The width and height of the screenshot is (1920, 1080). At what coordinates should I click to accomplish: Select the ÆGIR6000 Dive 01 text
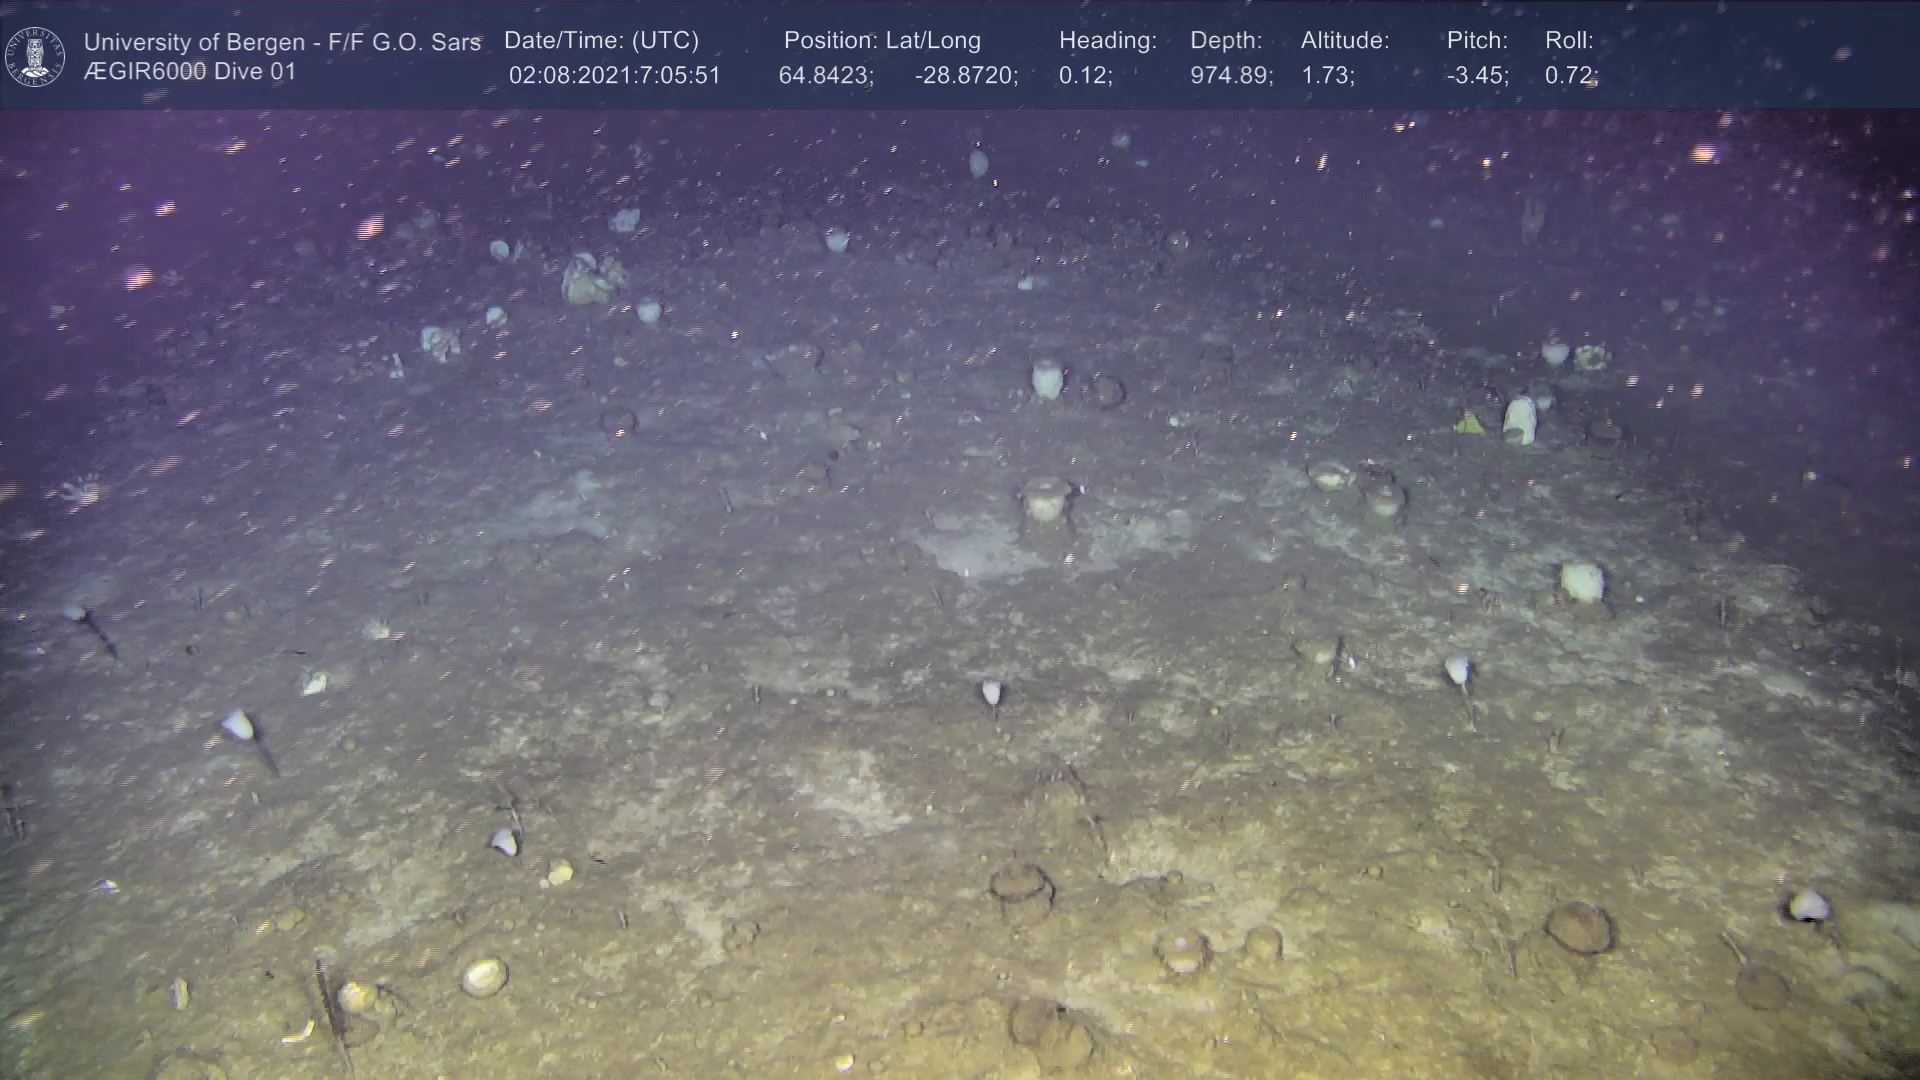click(x=190, y=72)
